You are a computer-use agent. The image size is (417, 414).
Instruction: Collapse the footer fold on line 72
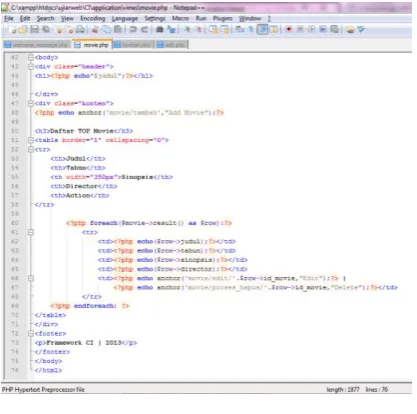tap(31, 334)
